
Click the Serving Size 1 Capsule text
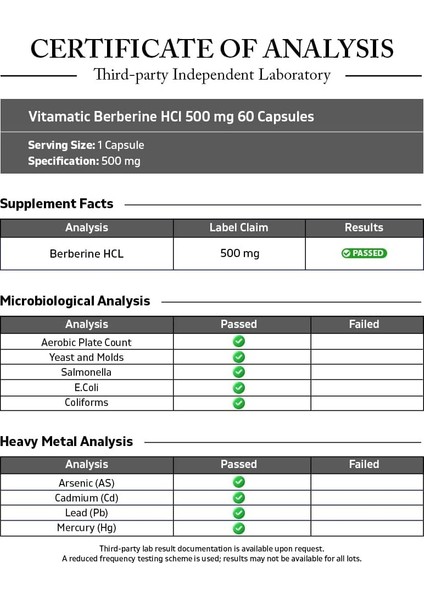click(x=86, y=145)
